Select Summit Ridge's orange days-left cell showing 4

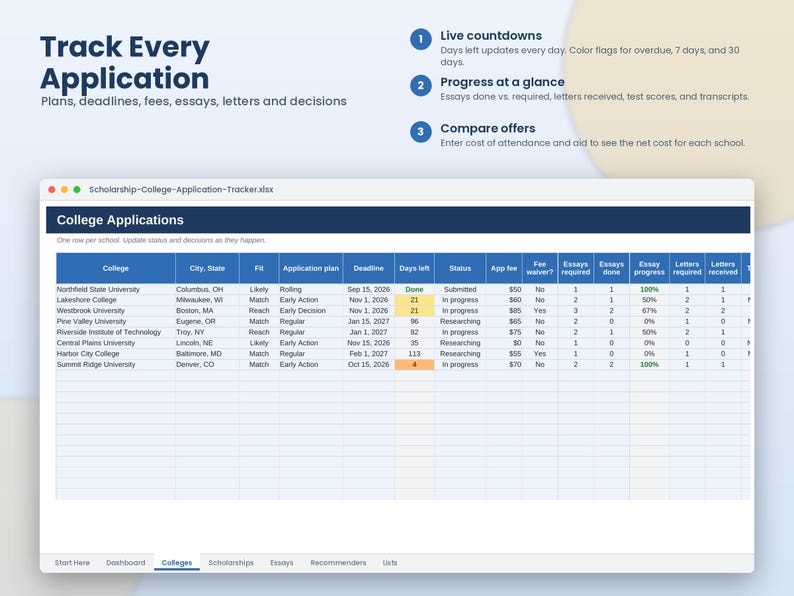tap(414, 365)
